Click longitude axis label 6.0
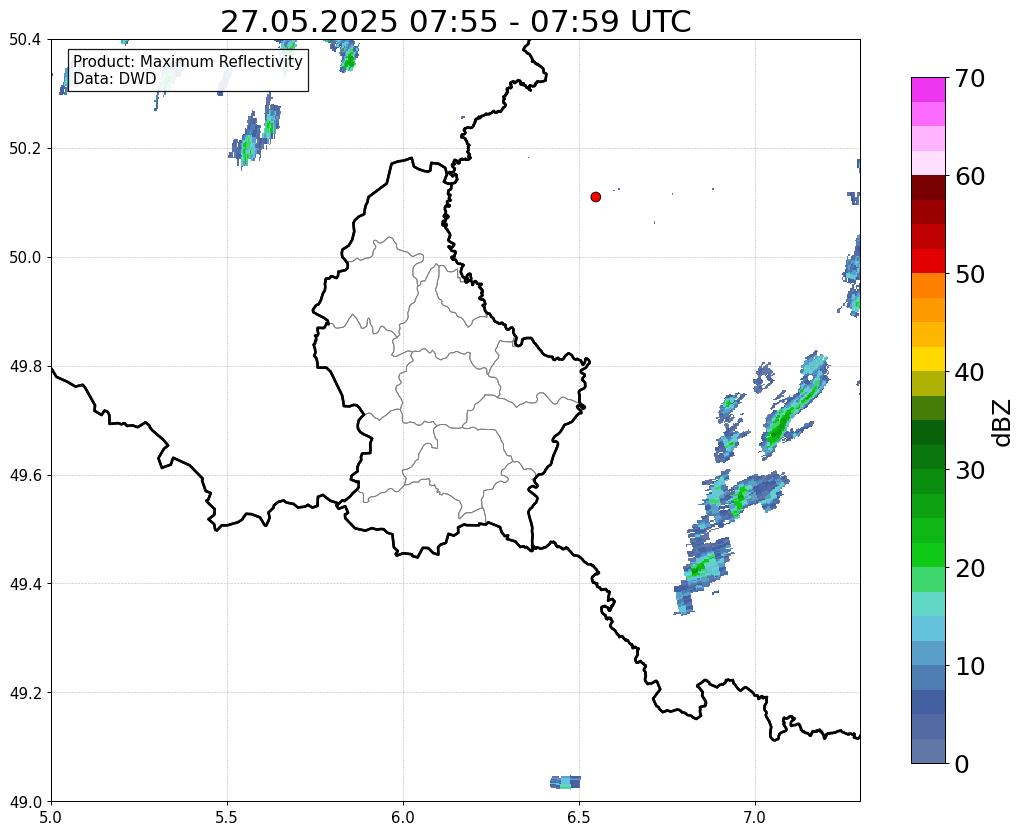Screen dimensions: 1023x834 point(403,818)
